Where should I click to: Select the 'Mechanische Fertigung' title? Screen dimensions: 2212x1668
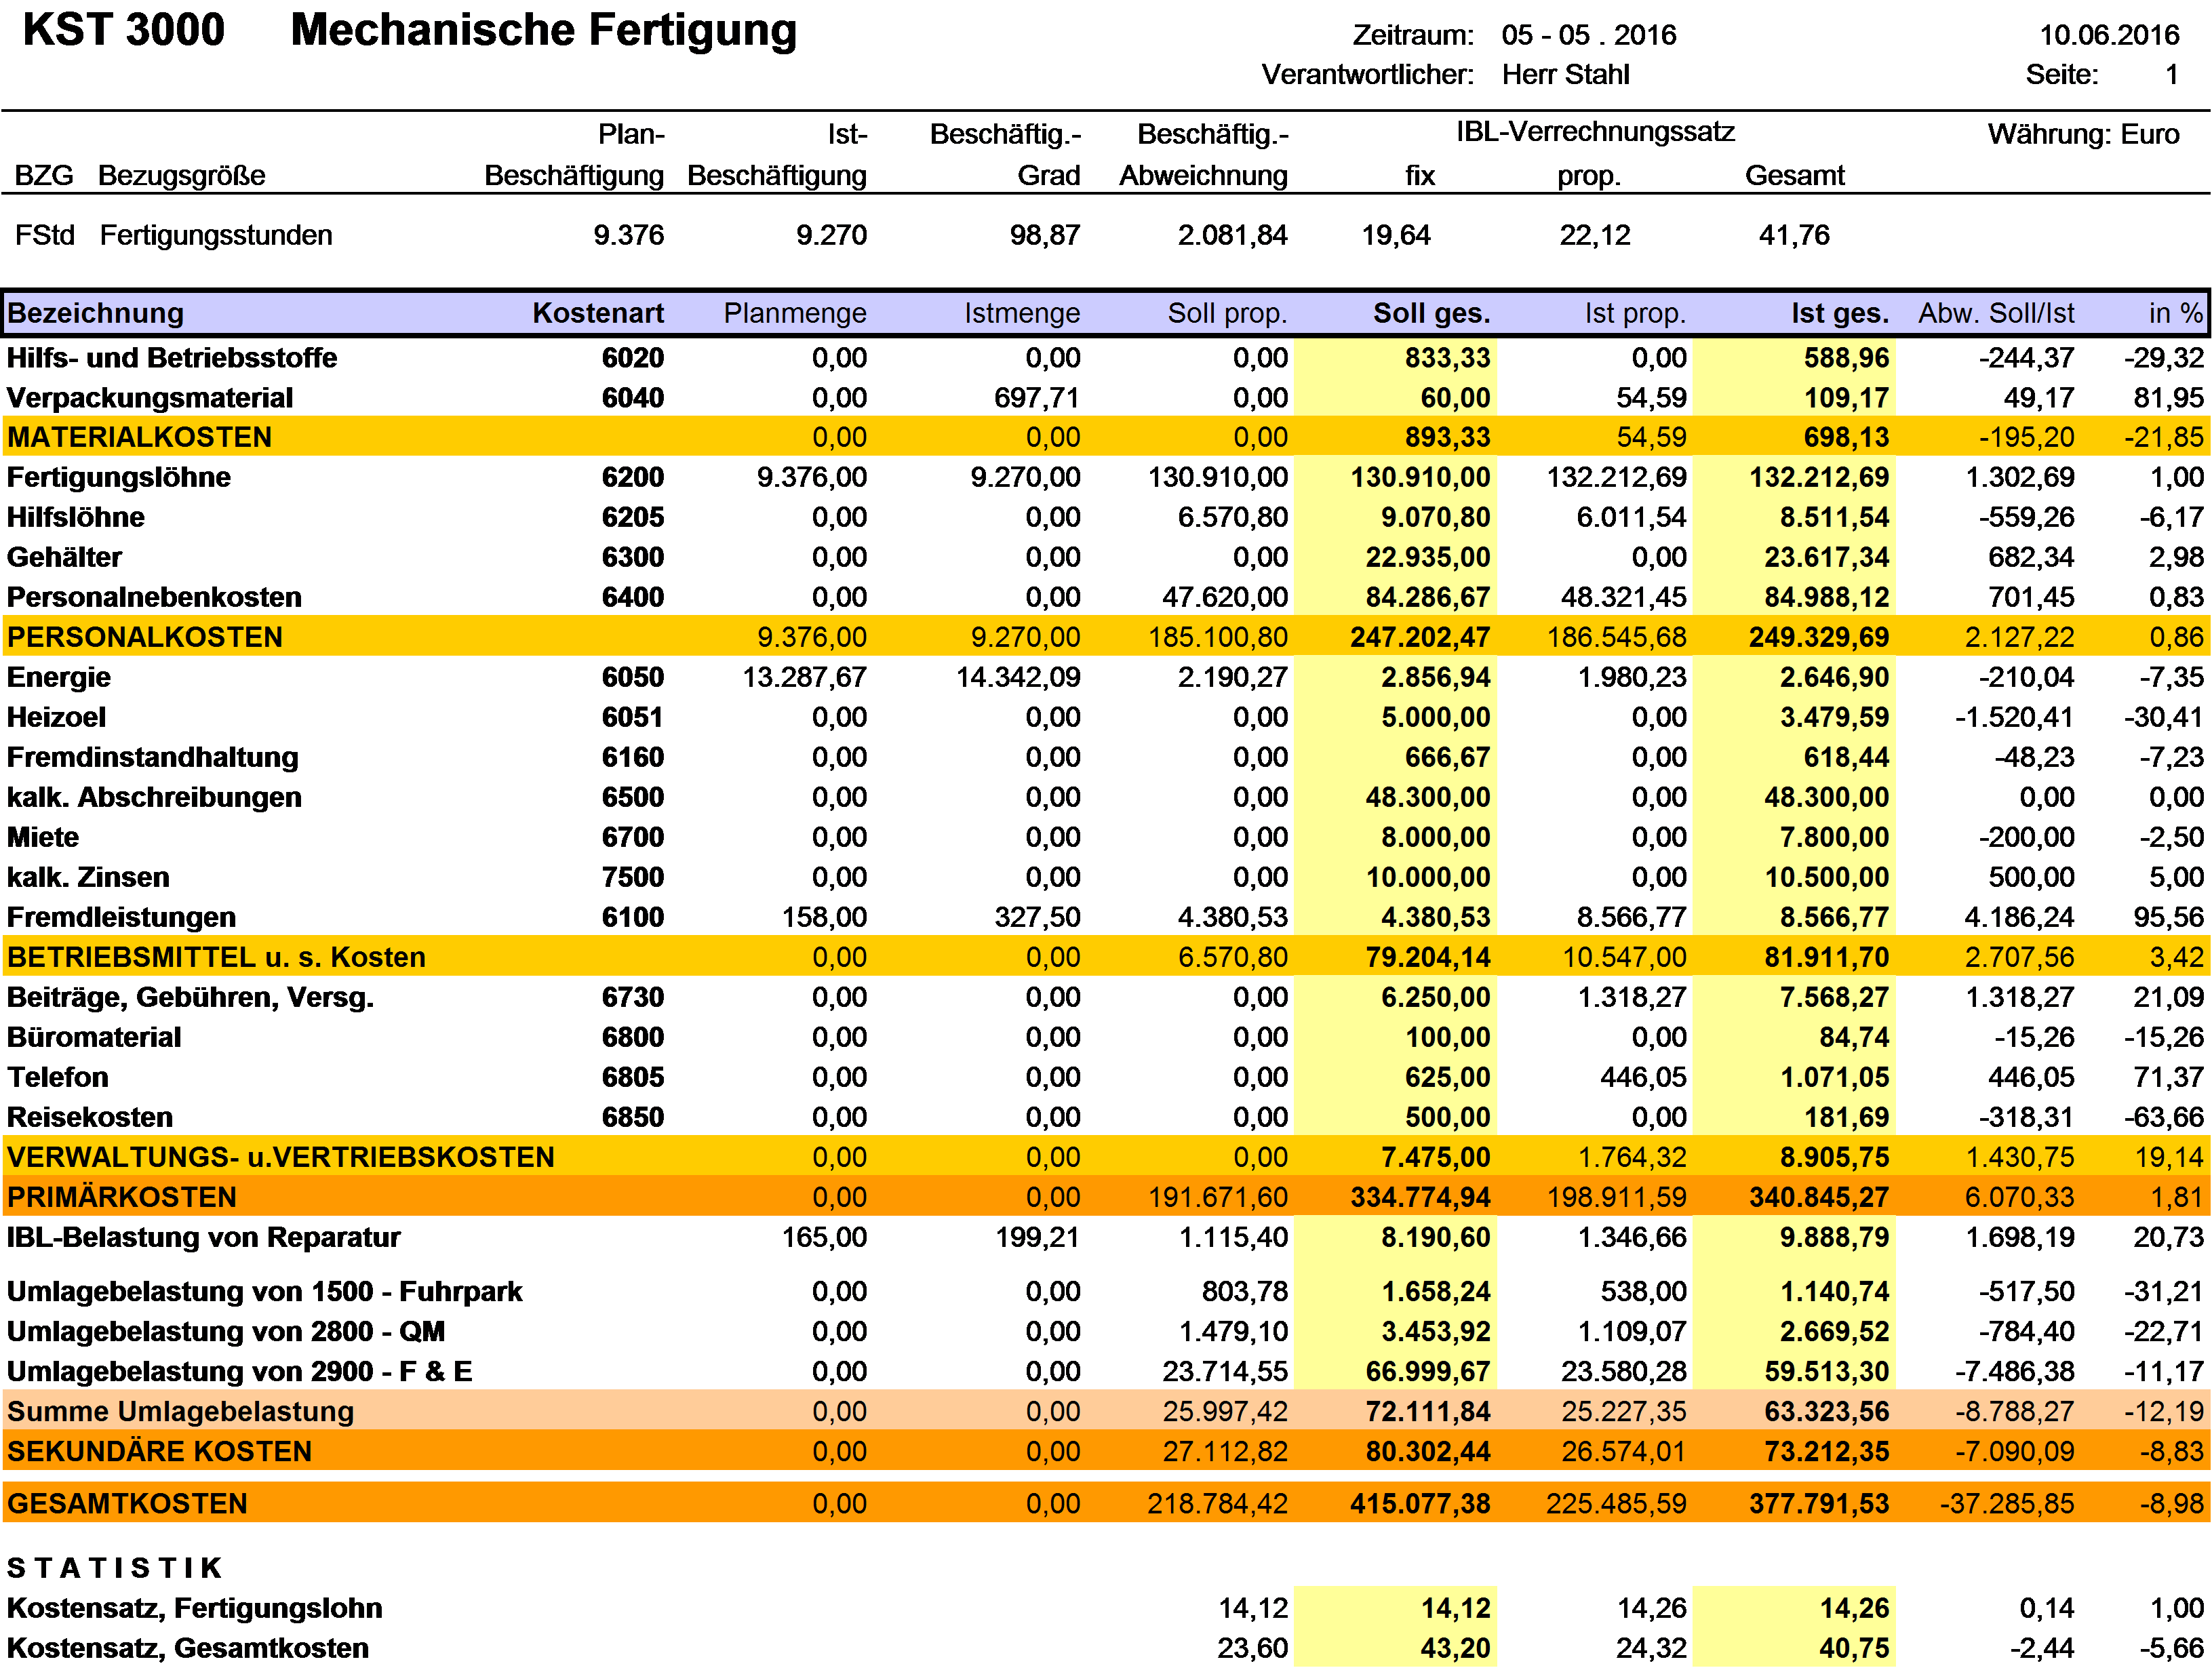pos(543,30)
